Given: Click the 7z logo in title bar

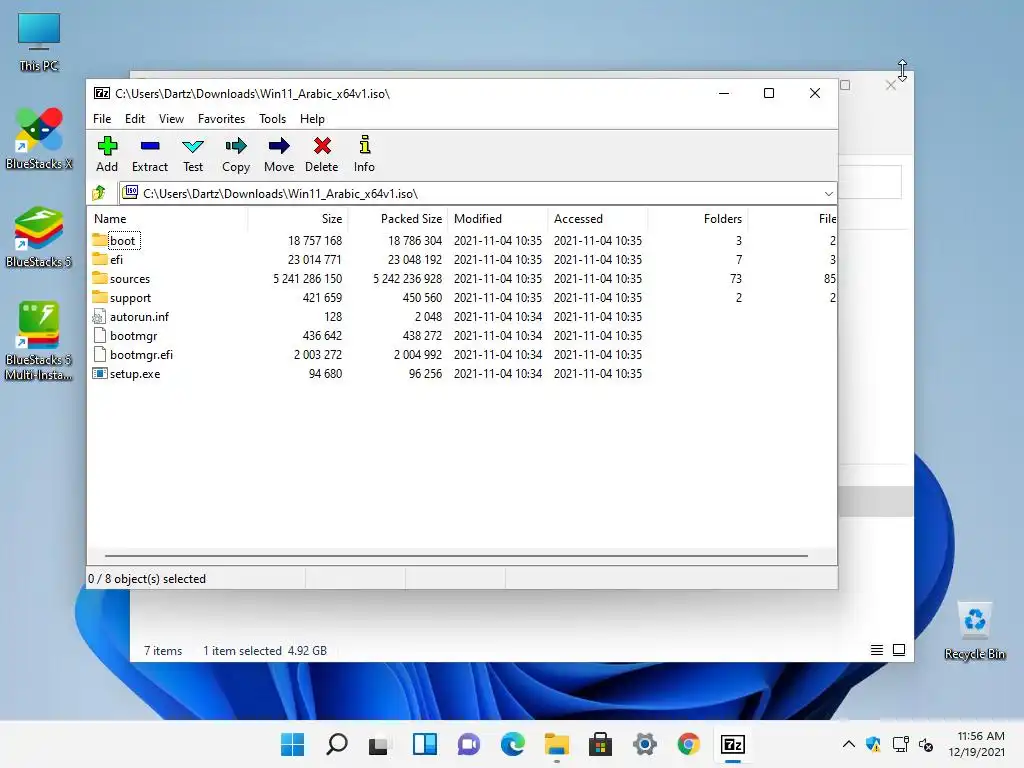Looking at the screenshot, I should pos(102,93).
